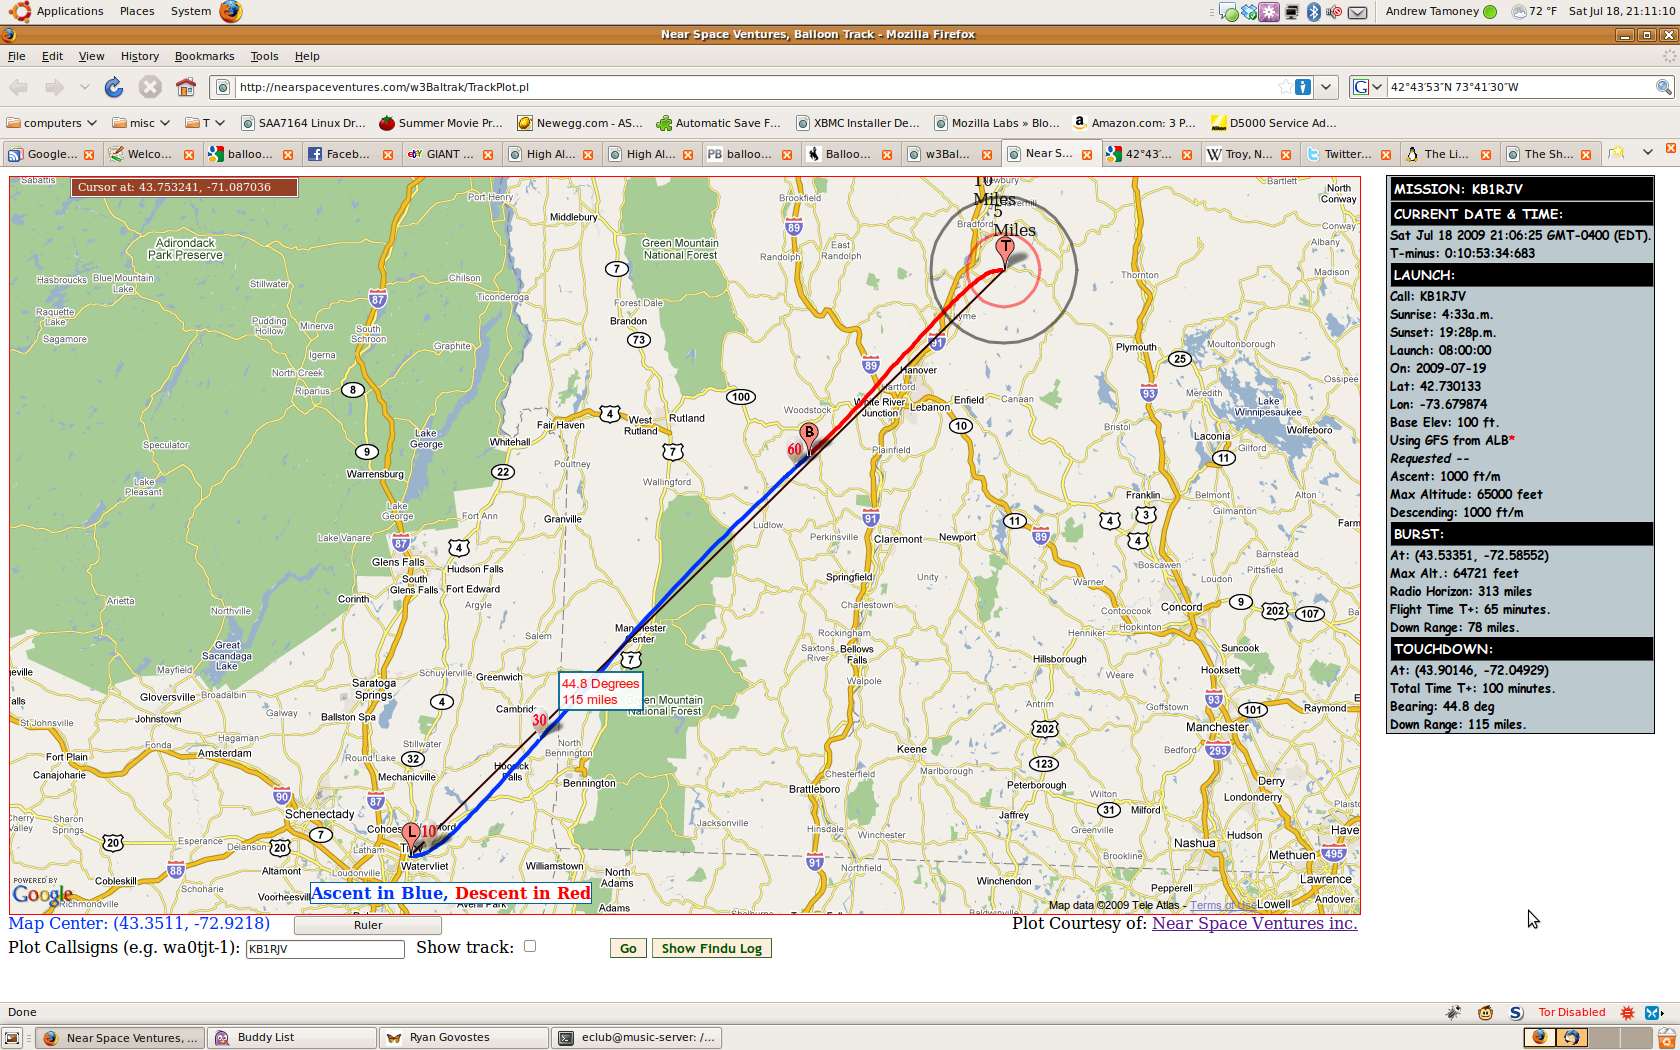This screenshot has height=1050, width=1680.
Task: Open the Edit menu
Action: click(x=52, y=56)
